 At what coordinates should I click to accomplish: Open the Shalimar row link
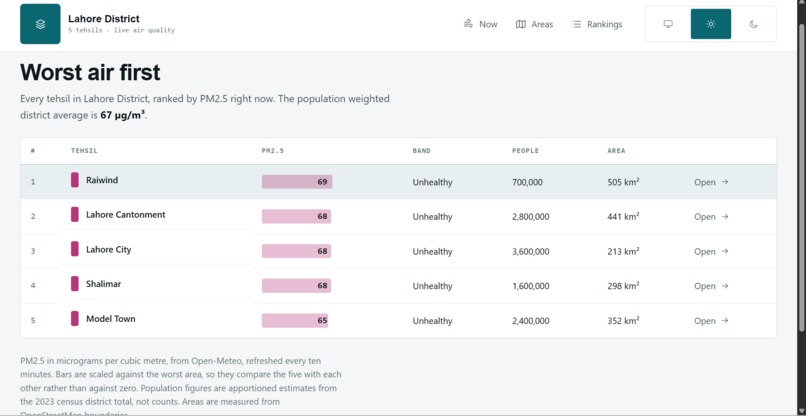(x=711, y=286)
